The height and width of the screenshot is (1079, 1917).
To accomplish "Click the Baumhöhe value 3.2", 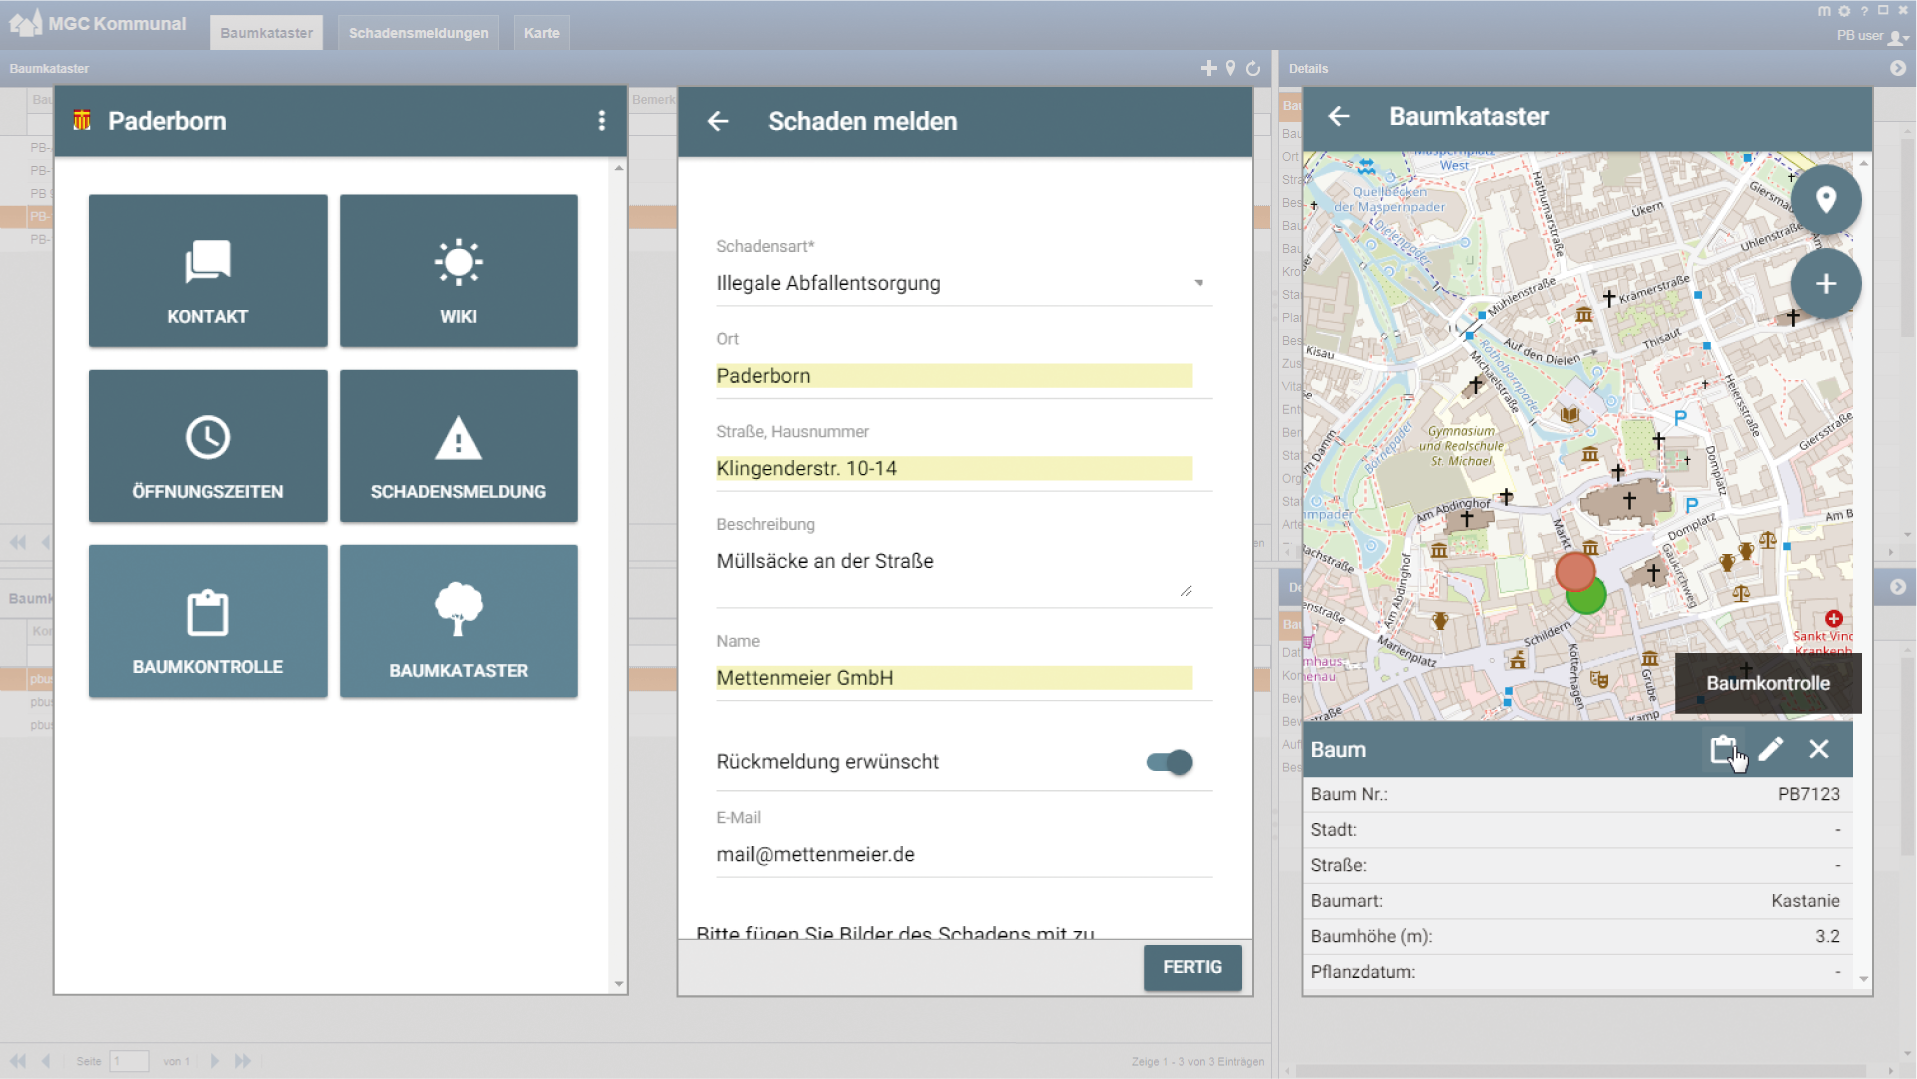I will coord(1827,937).
